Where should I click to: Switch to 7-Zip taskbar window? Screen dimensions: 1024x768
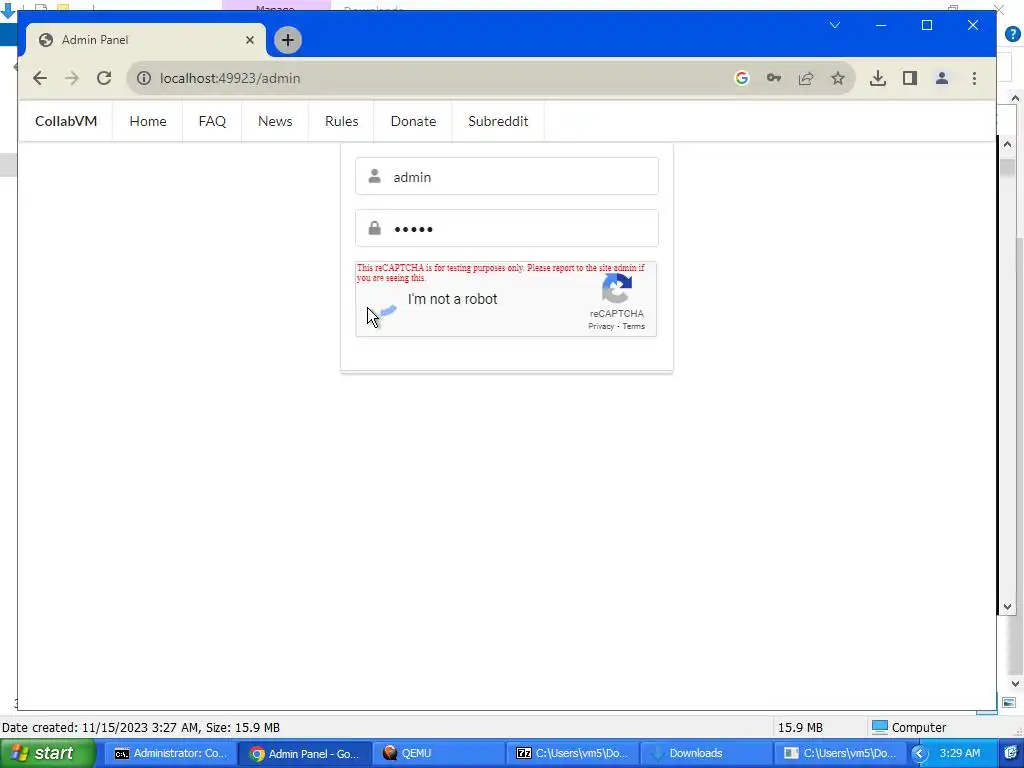pos(574,754)
